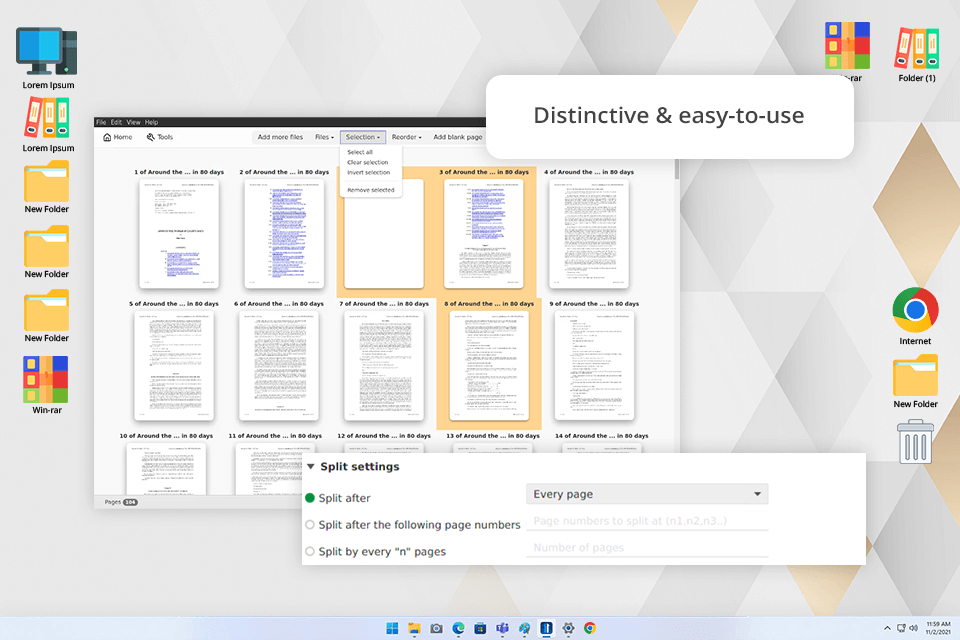This screenshot has height=640, width=960.
Task: Collapse the Split settings section
Action: pyautogui.click(x=311, y=467)
